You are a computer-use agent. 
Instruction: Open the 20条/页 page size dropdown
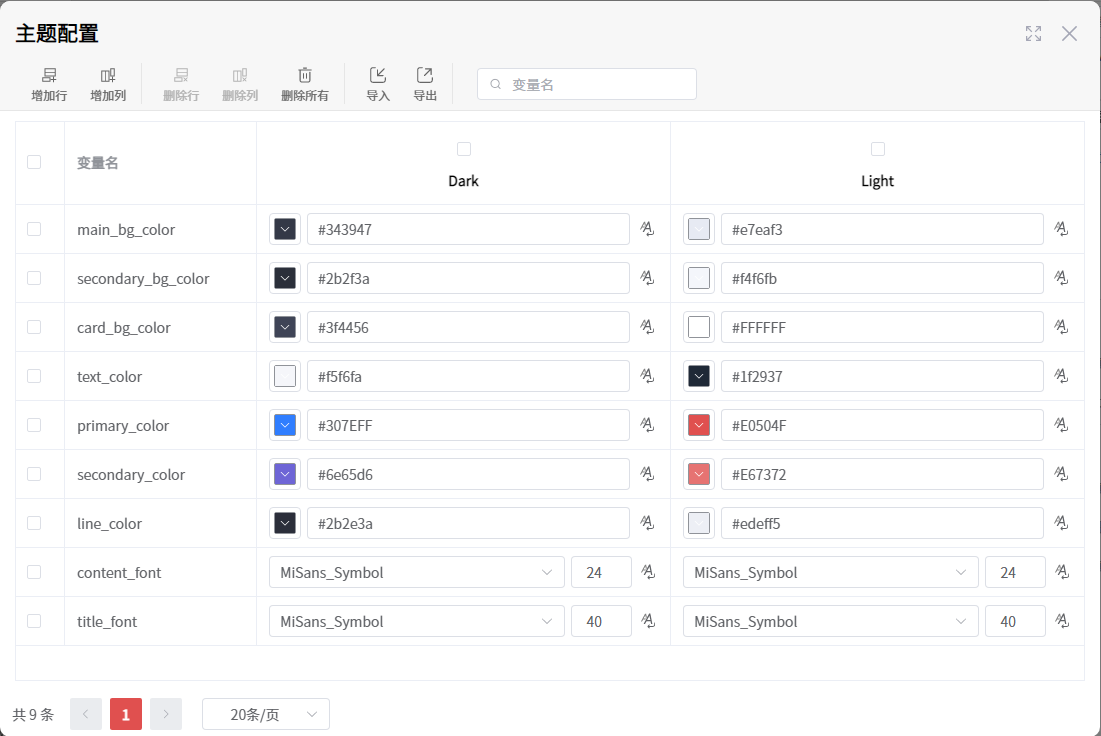266,714
